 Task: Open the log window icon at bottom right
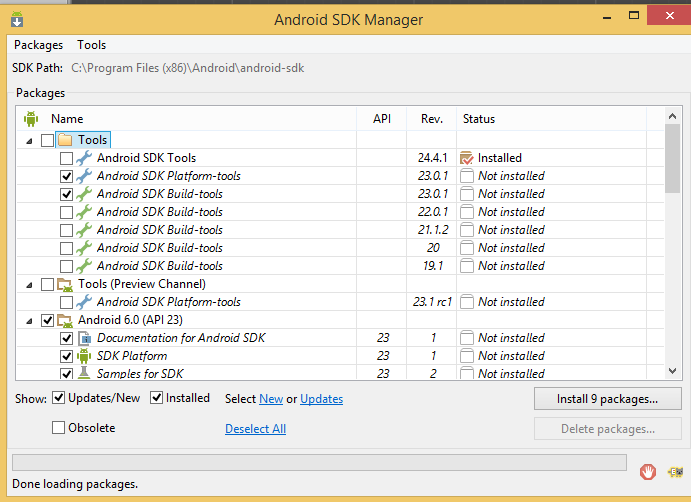675,471
